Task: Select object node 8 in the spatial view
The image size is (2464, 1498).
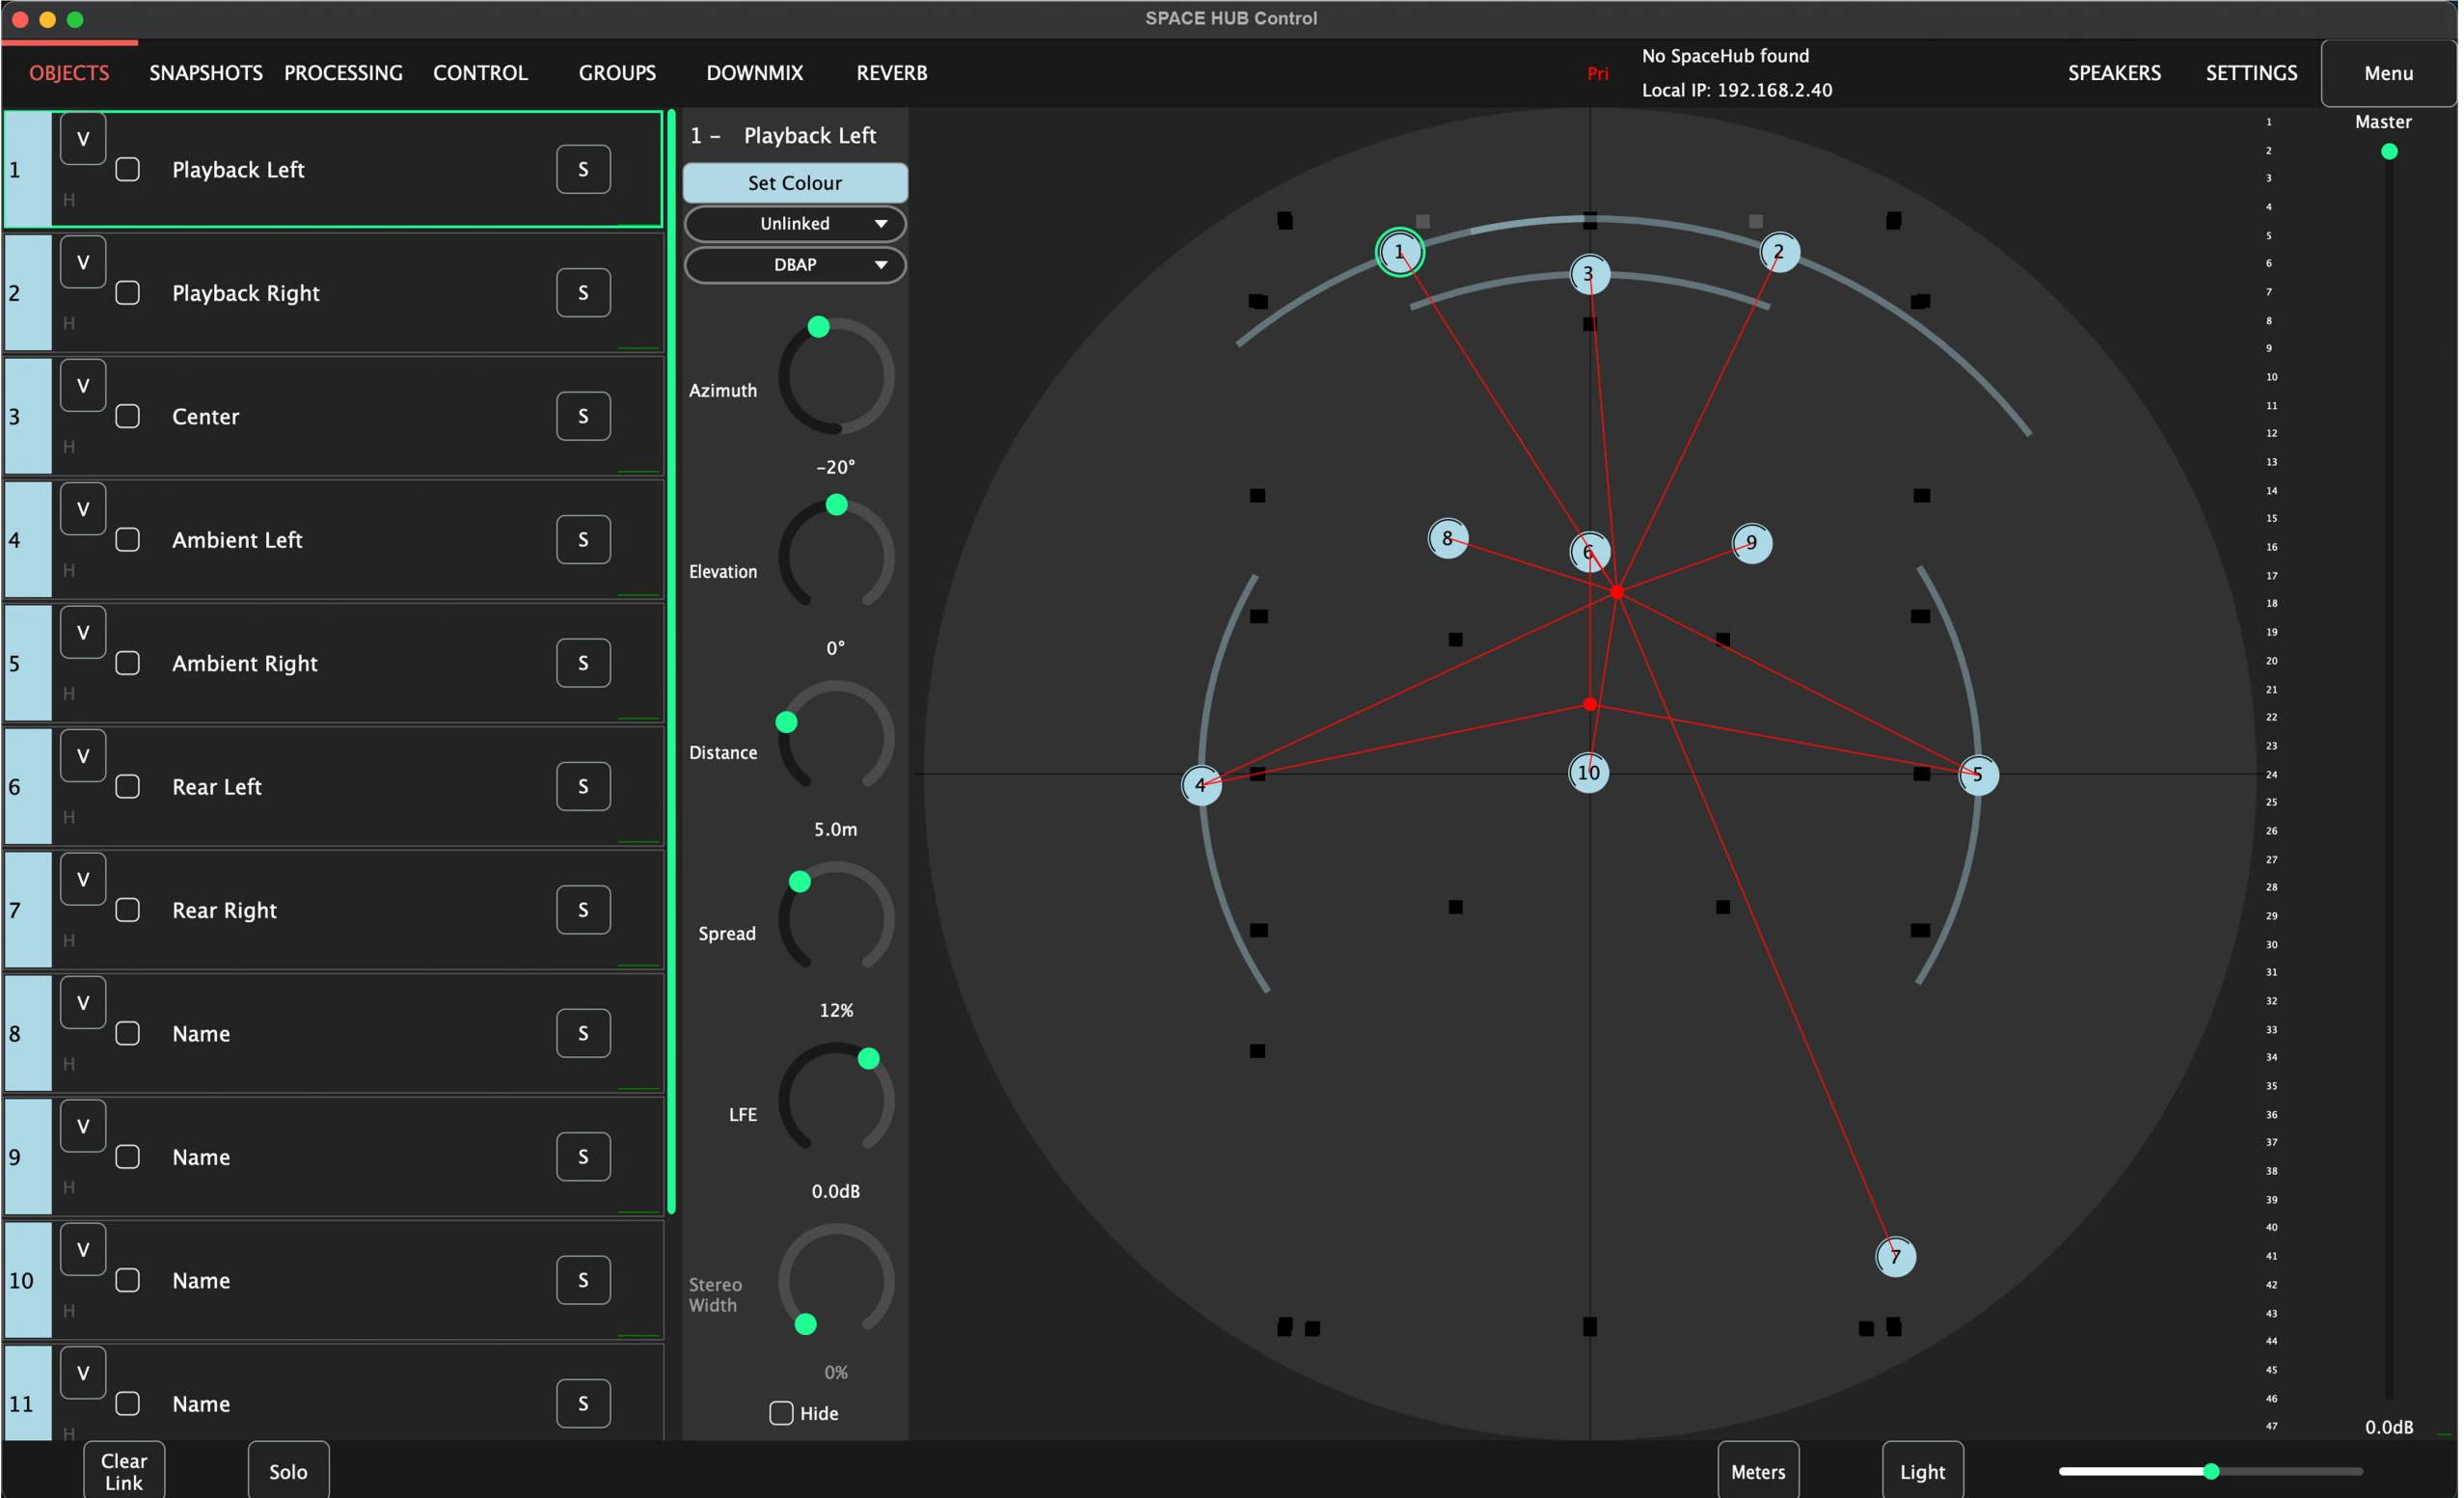Action: pos(1448,539)
